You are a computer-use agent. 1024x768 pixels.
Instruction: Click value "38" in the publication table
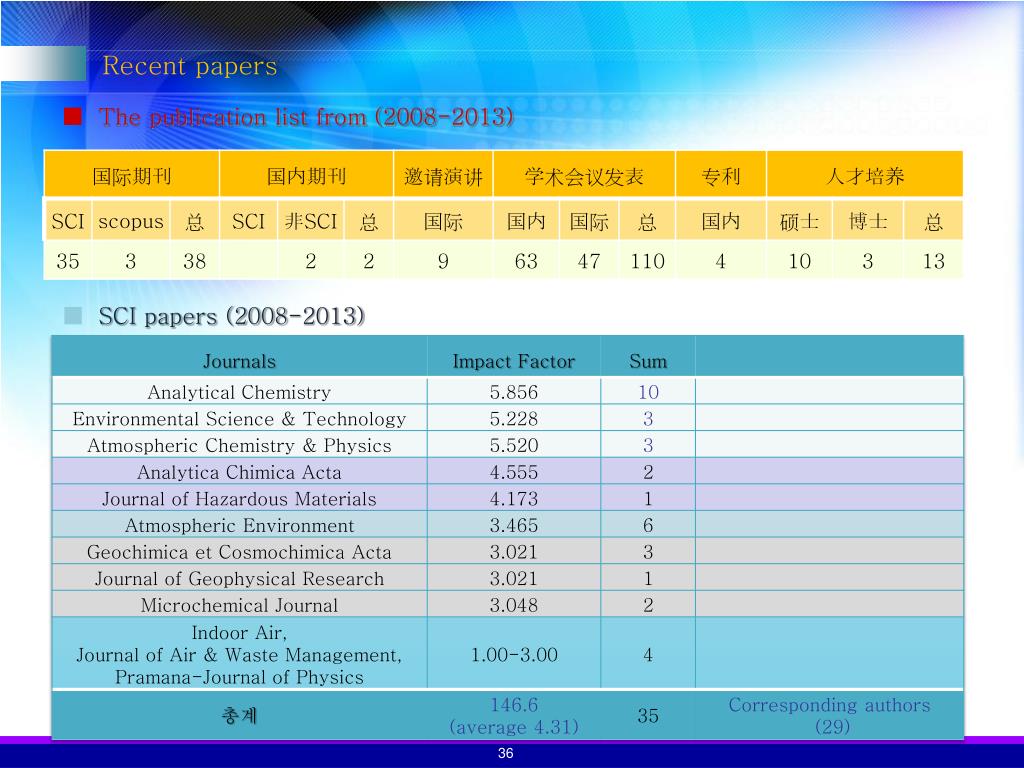click(195, 261)
